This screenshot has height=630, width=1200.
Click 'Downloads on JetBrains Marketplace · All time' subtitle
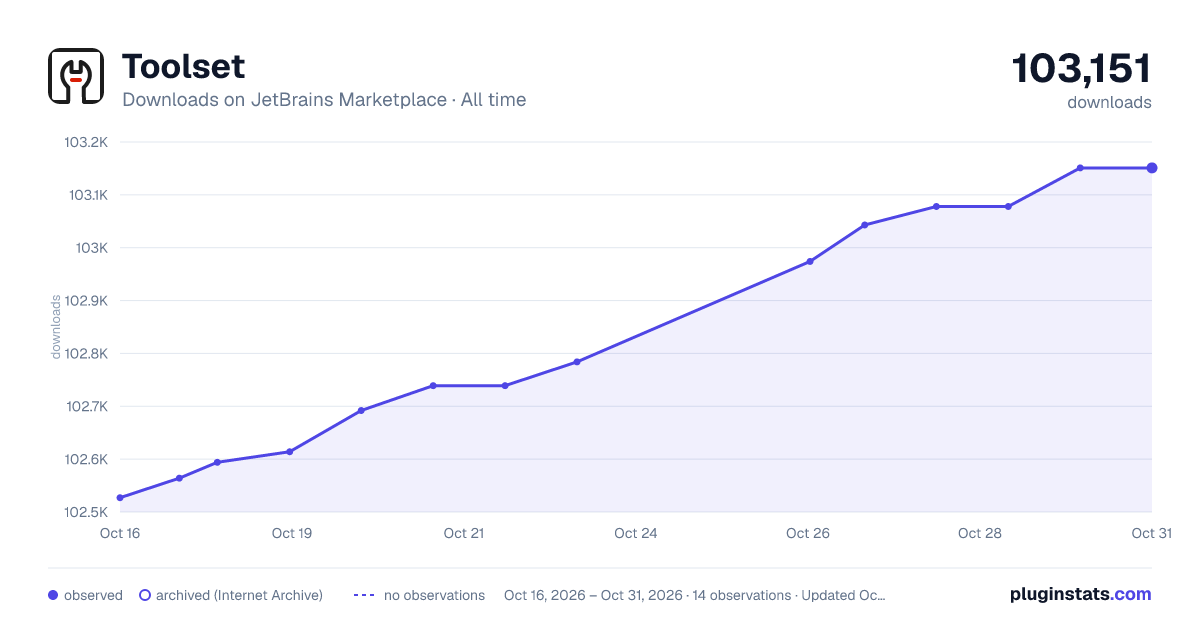coord(324,100)
